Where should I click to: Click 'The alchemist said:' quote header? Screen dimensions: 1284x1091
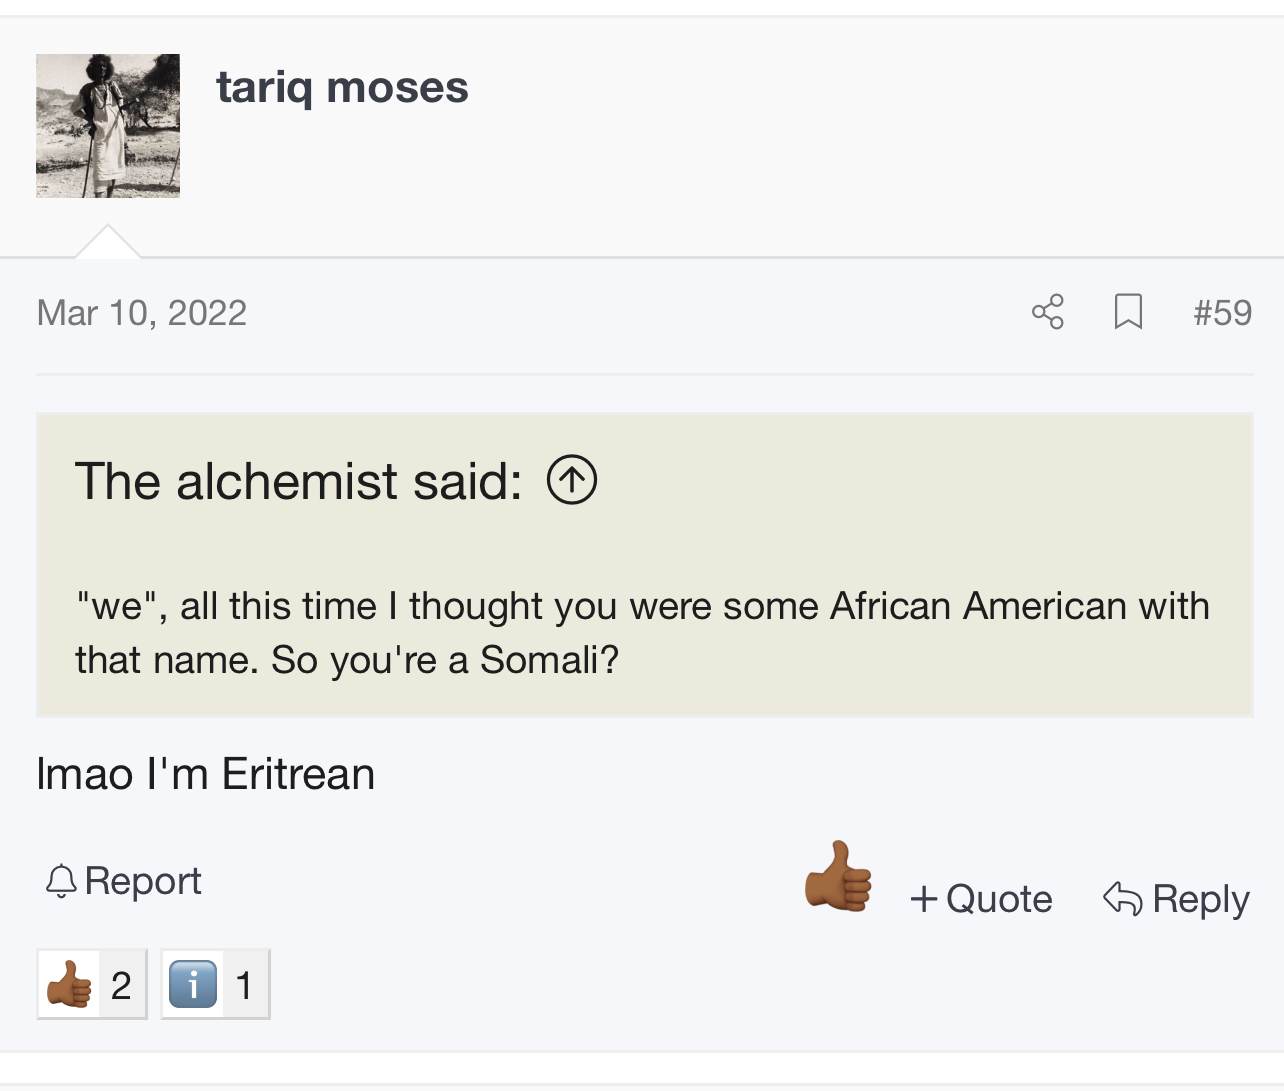299,481
